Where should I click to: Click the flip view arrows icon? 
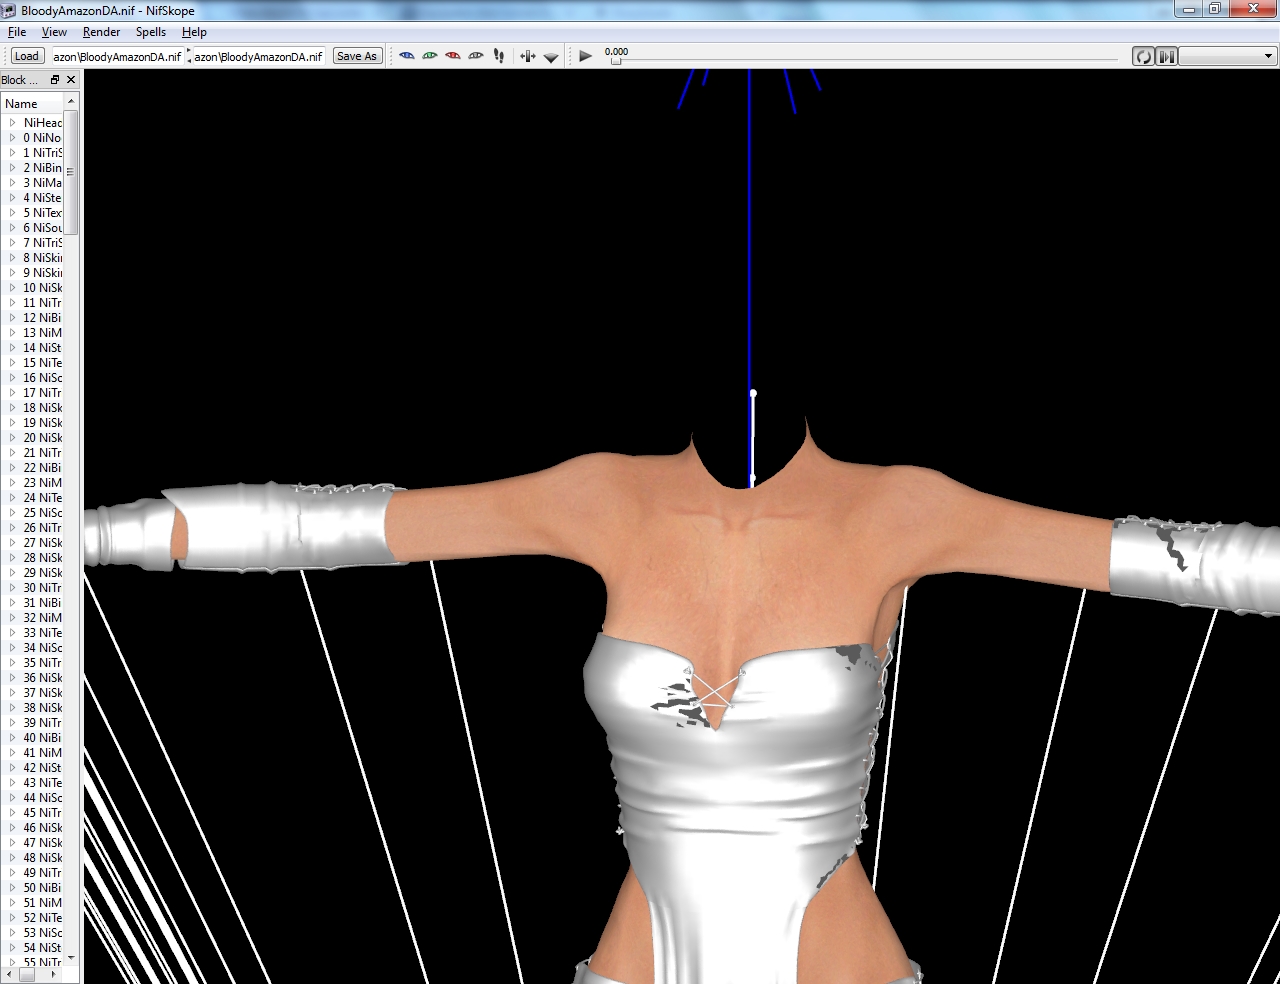coord(528,56)
